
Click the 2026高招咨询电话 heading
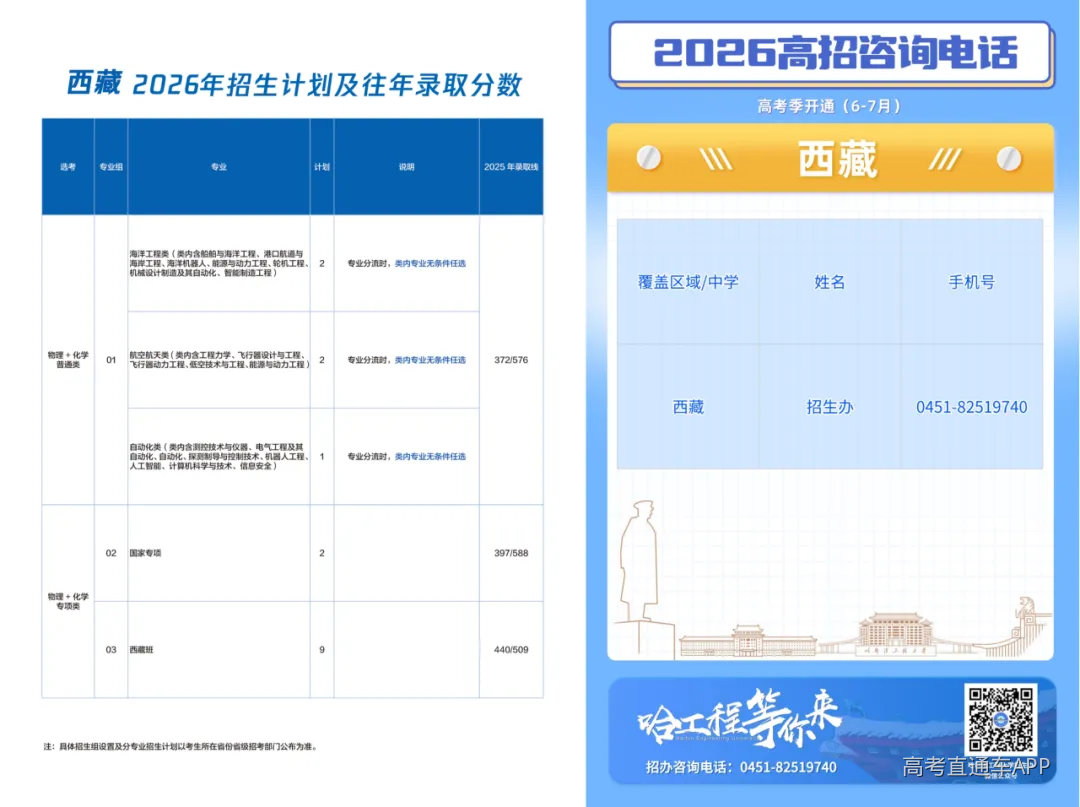click(x=835, y=52)
